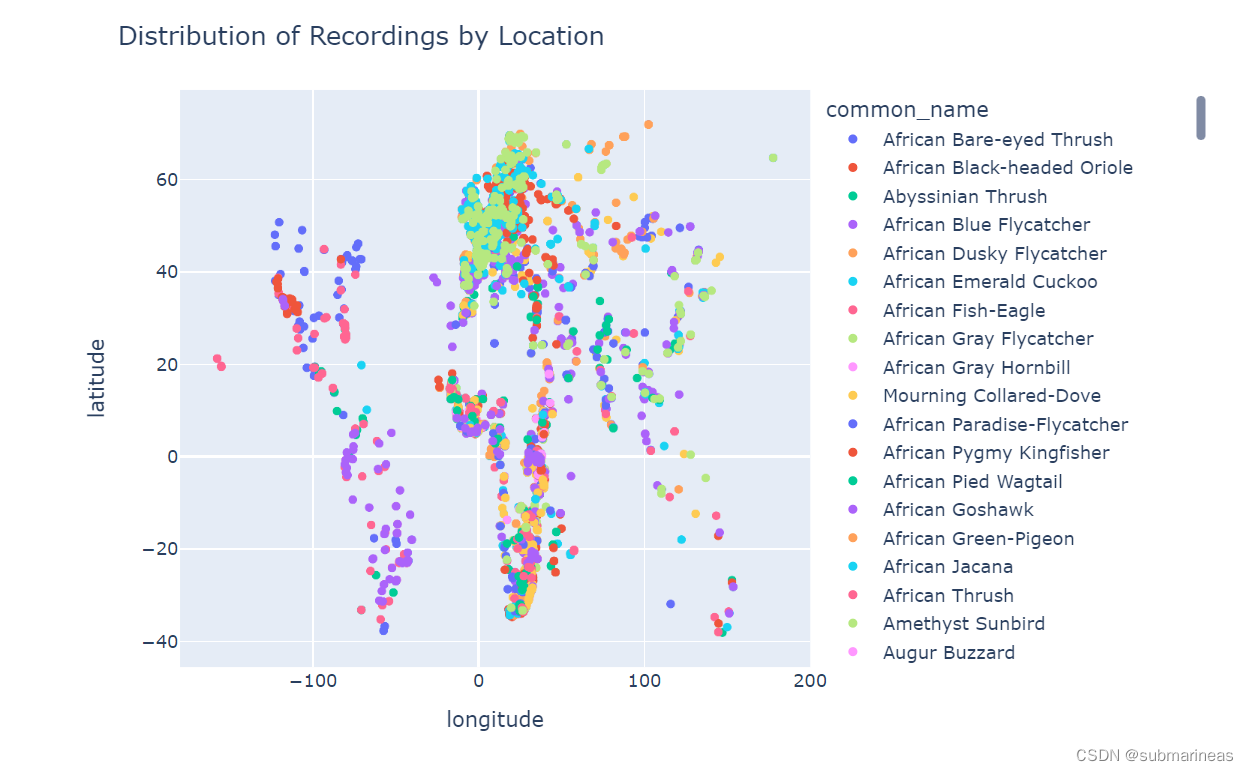Toggle African Jacana legend entry
The image size is (1249, 771).
pos(929,567)
